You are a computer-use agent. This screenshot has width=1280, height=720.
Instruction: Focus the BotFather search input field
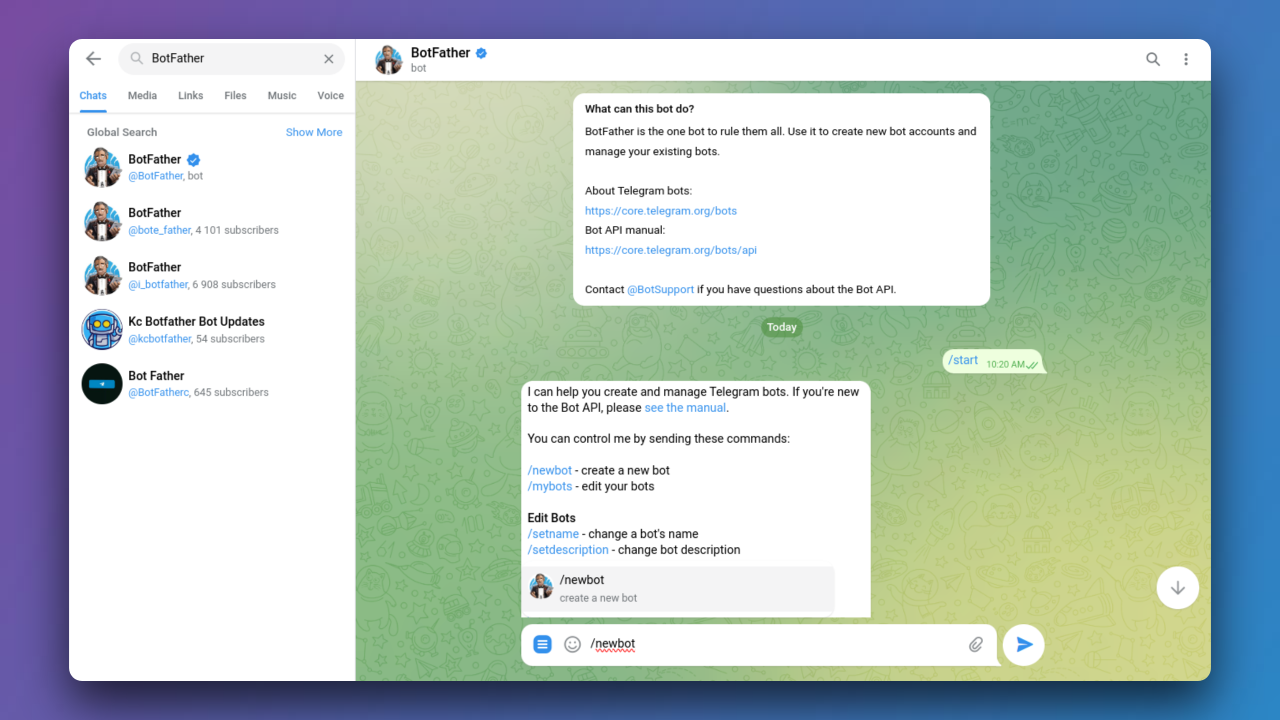[231, 59]
